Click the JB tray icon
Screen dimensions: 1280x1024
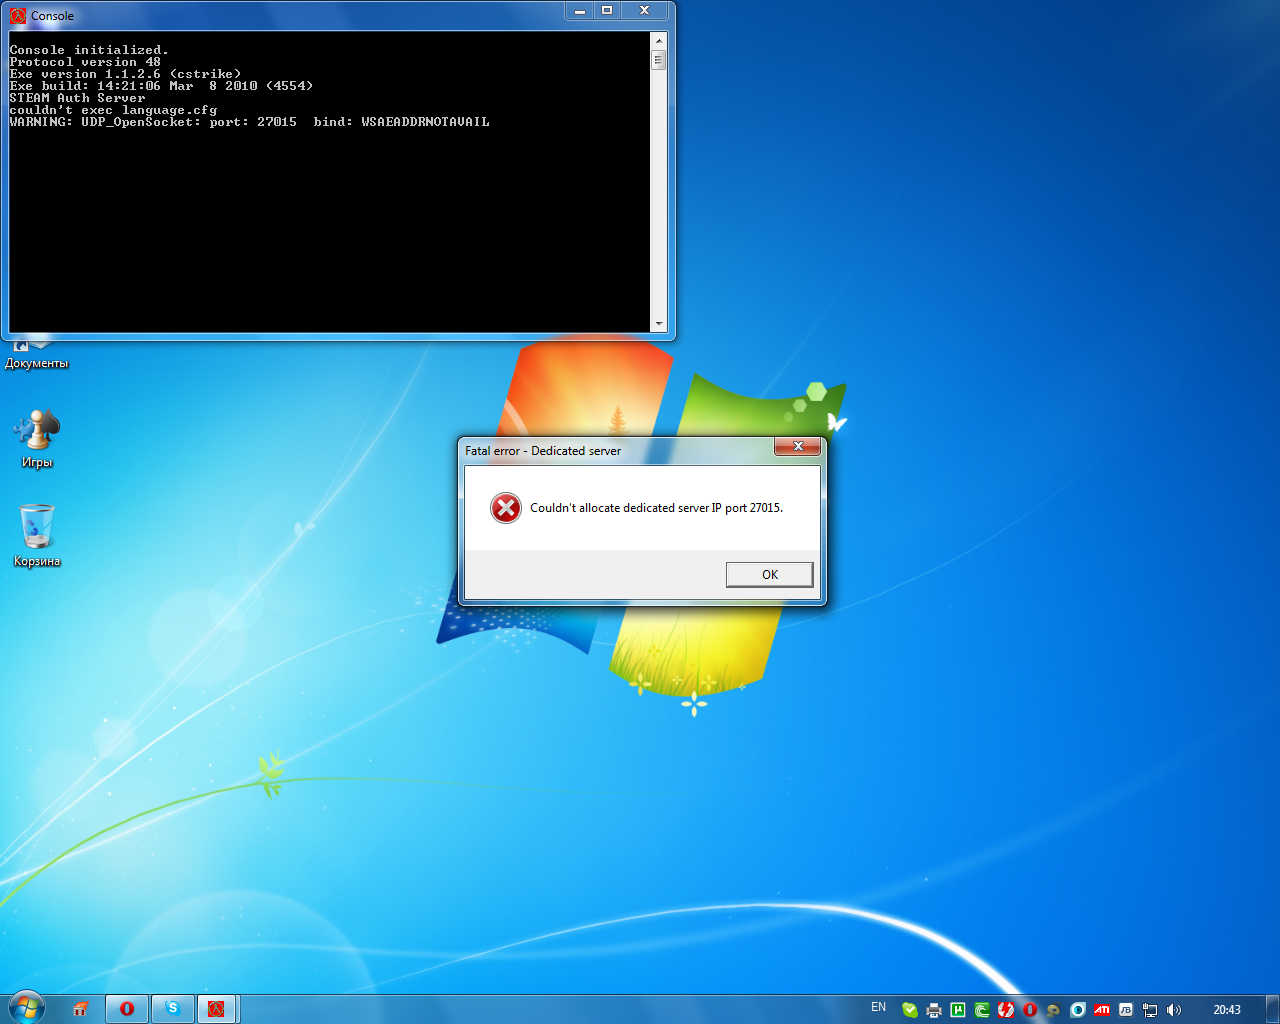click(x=1125, y=1010)
